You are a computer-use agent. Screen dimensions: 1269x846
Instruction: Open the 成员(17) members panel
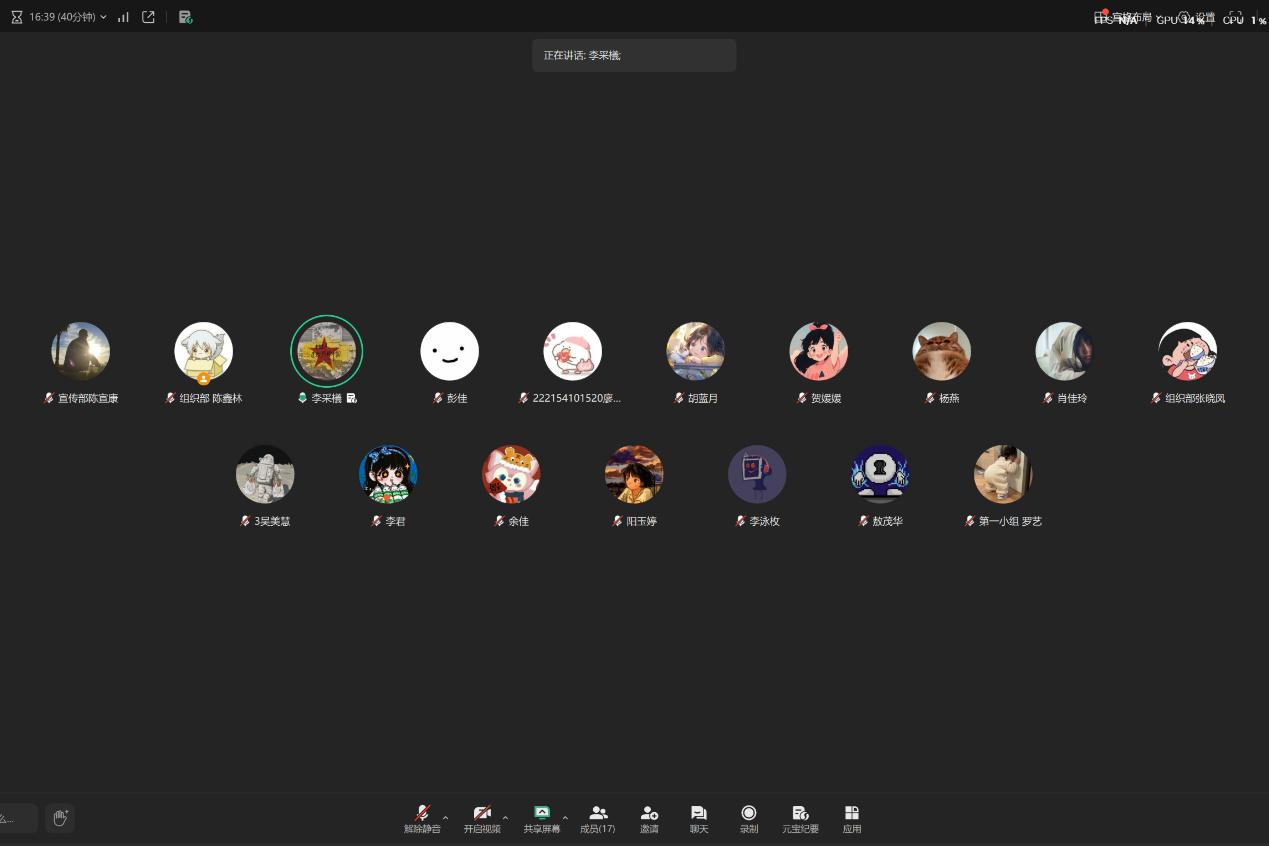coord(598,818)
